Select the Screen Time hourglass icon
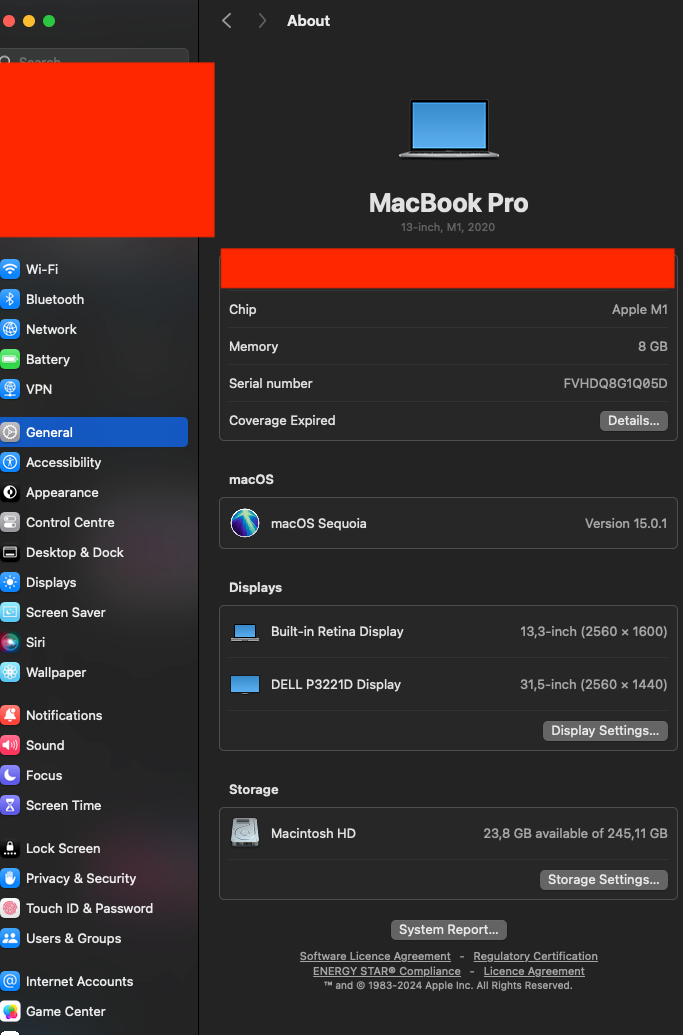The image size is (683, 1035). click(x=10, y=805)
